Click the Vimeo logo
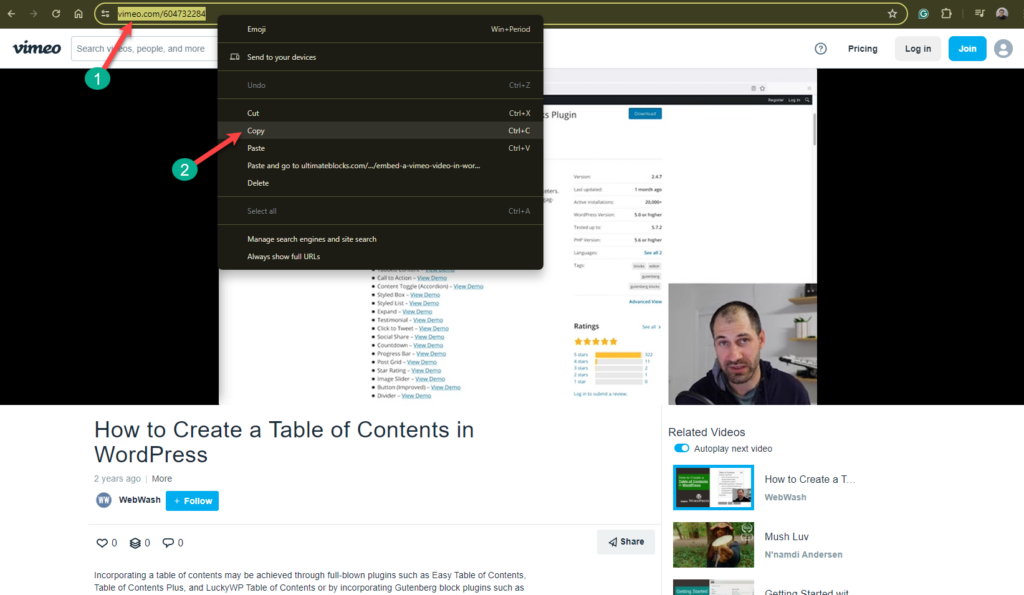1024x595 pixels. (x=37, y=48)
